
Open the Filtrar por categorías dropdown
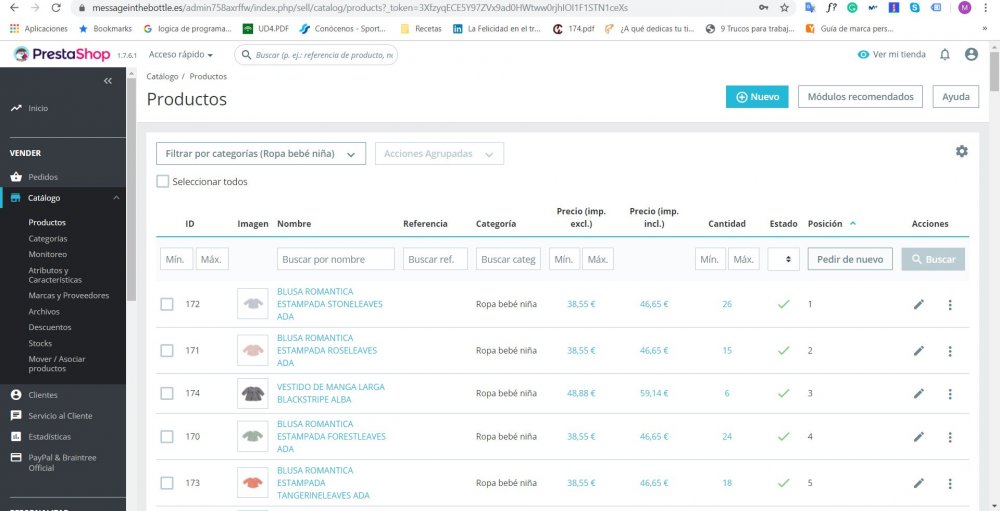coord(261,154)
